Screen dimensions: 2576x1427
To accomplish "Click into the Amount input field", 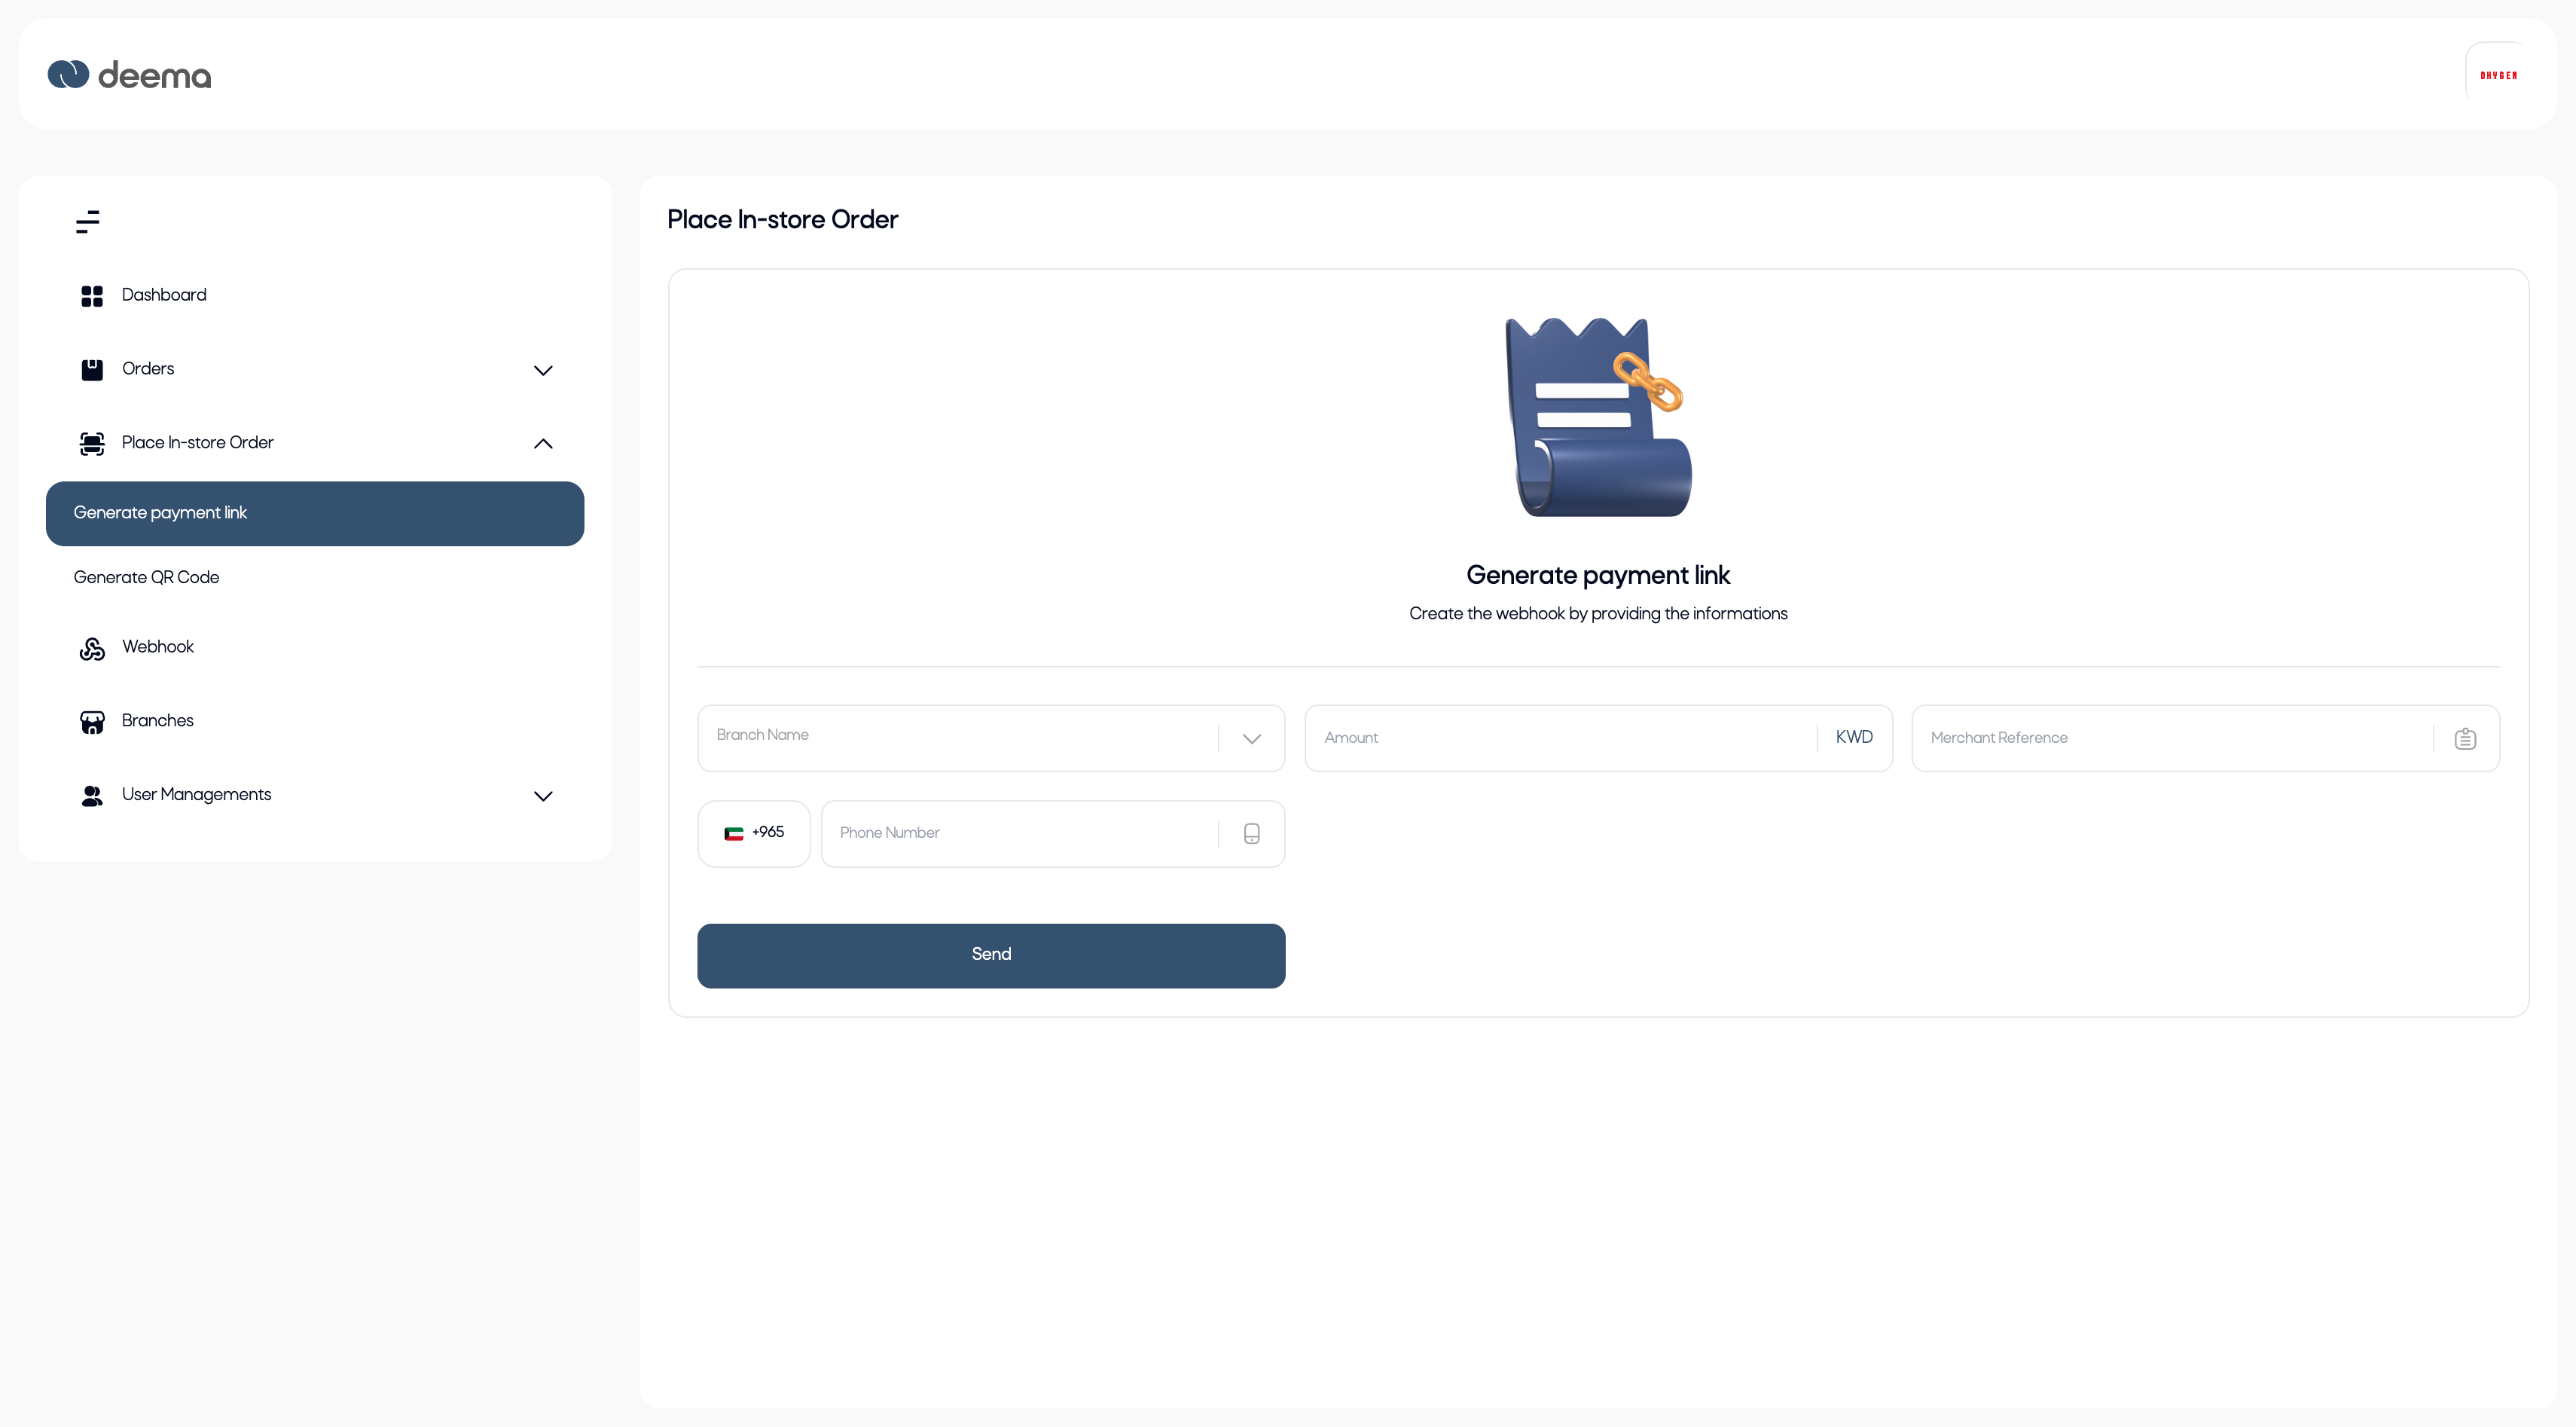I will click(x=1560, y=738).
